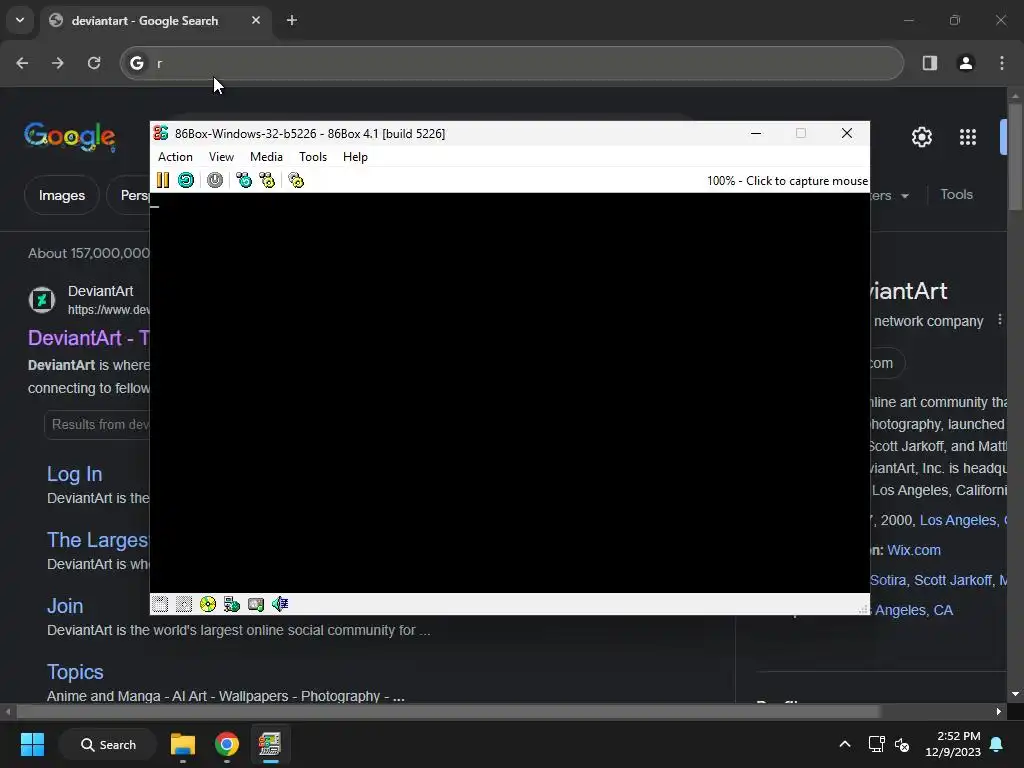Click the DeviantArt favicon in search result
Image resolution: width=1024 pixels, height=768 pixels.
click(42, 300)
